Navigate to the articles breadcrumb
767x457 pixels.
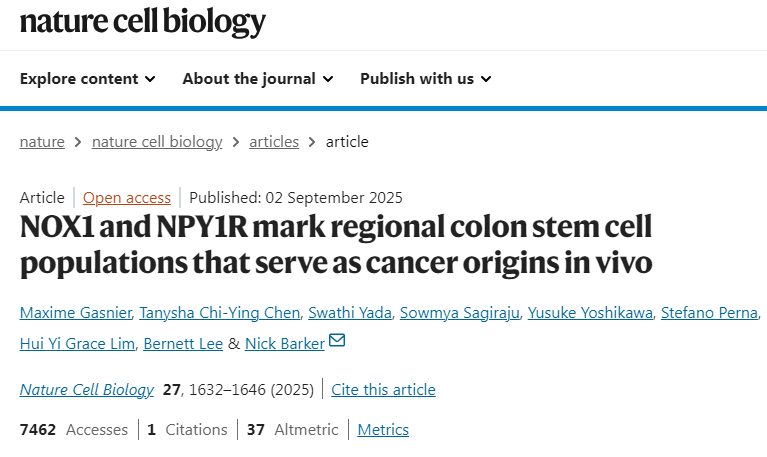(x=274, y=142)
